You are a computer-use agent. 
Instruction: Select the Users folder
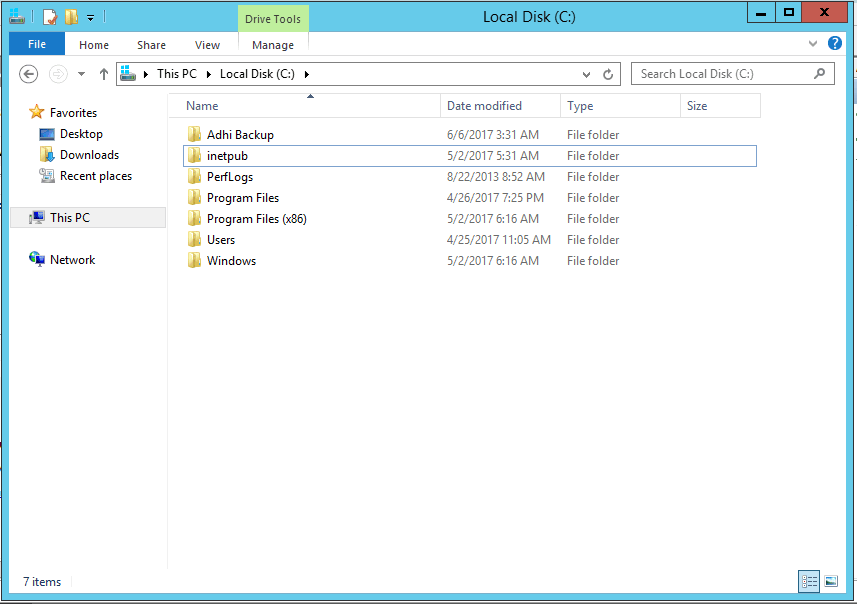point(470,239)
